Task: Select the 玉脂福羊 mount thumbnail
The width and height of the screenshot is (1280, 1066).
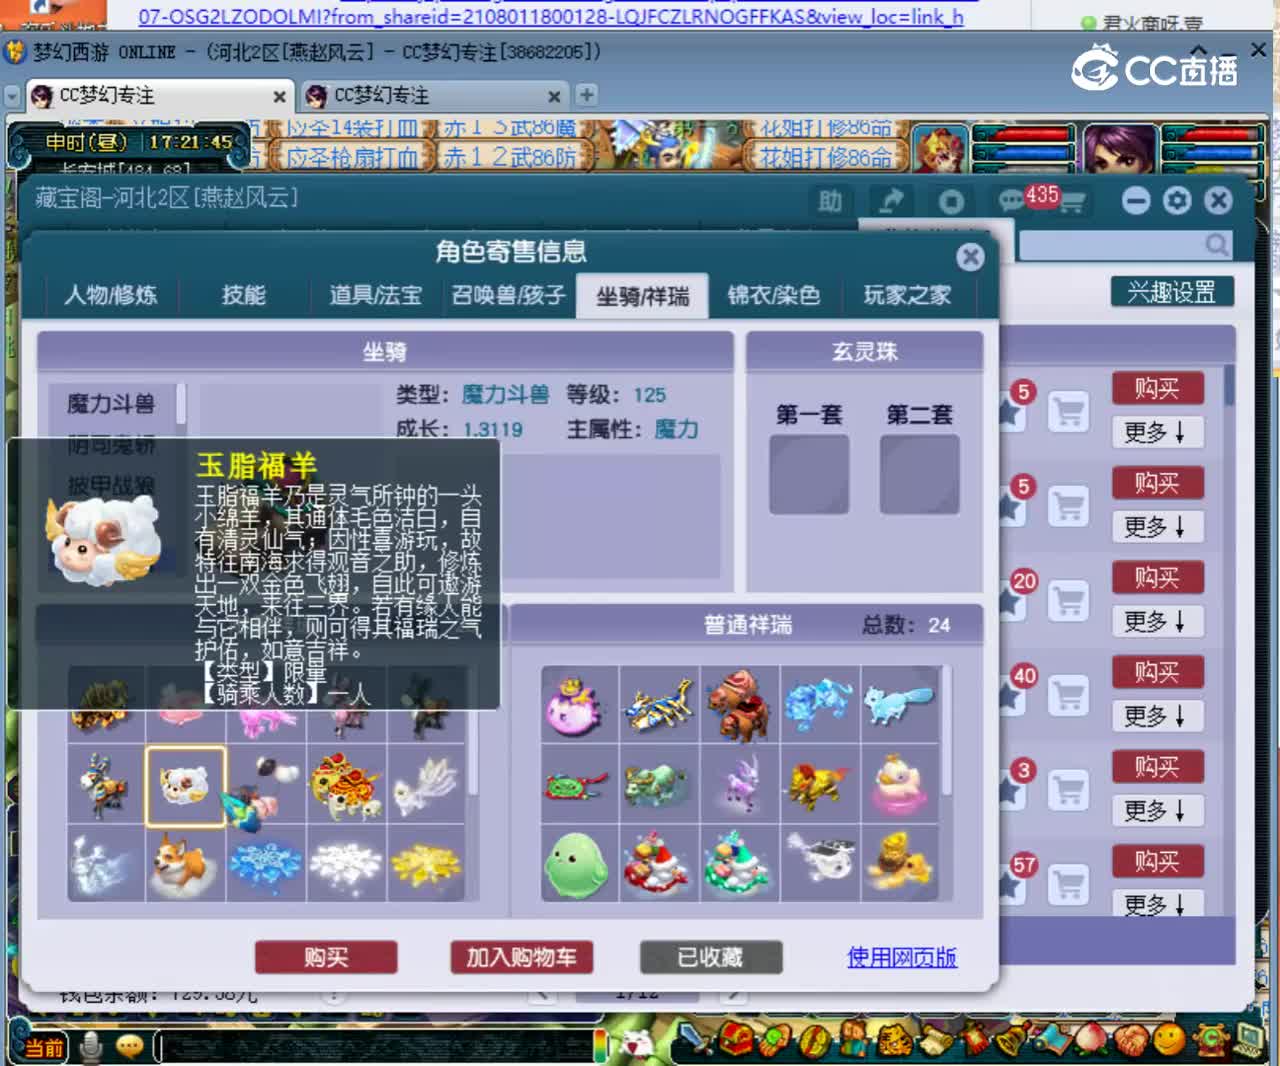Action: tap(186, 786)
